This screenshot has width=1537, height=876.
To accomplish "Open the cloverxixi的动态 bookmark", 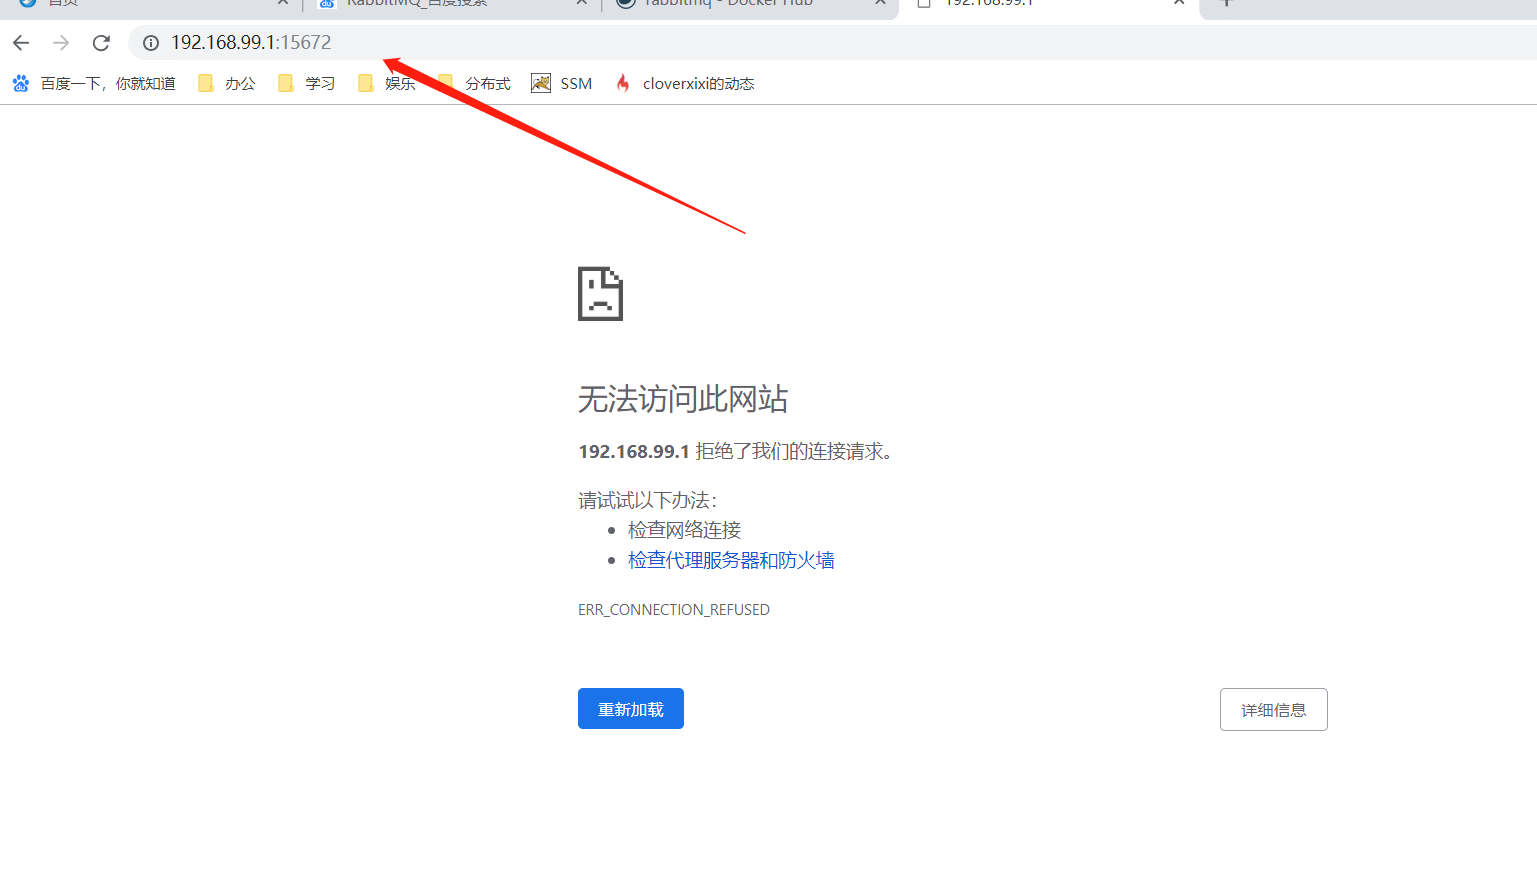I will tap(685, 84).
